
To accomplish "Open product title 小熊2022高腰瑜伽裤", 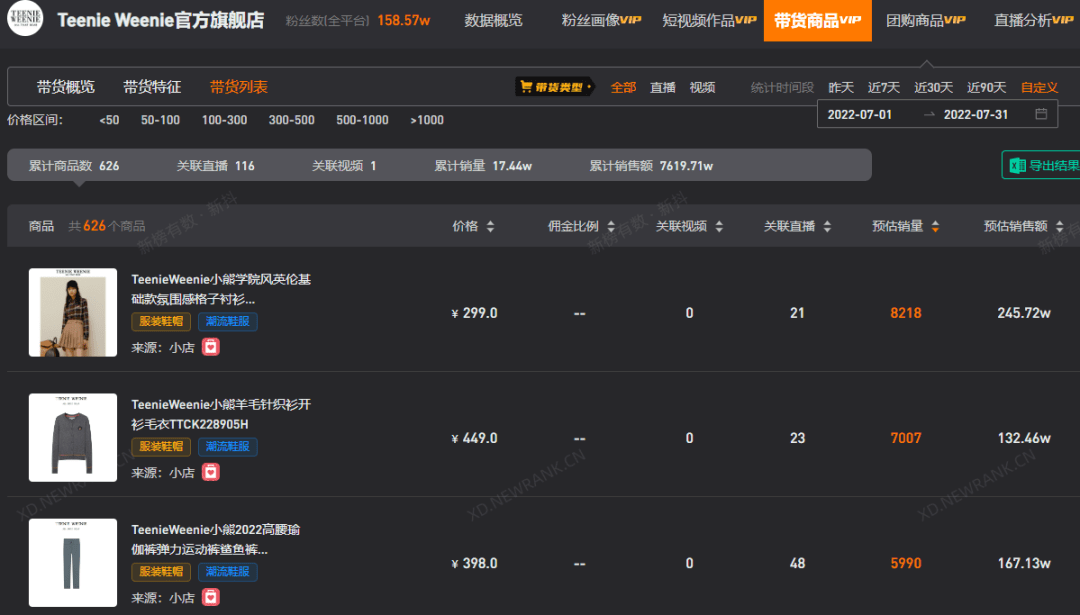I will pos(216,540).
